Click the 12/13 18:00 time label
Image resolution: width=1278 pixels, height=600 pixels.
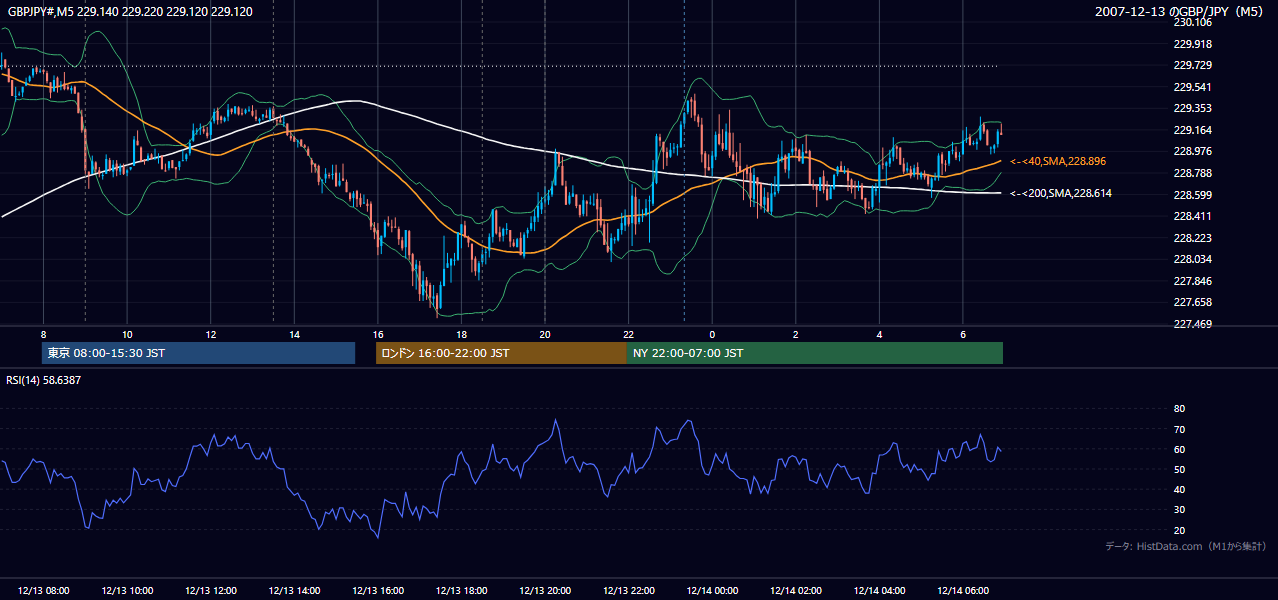[x=461, y=591]
